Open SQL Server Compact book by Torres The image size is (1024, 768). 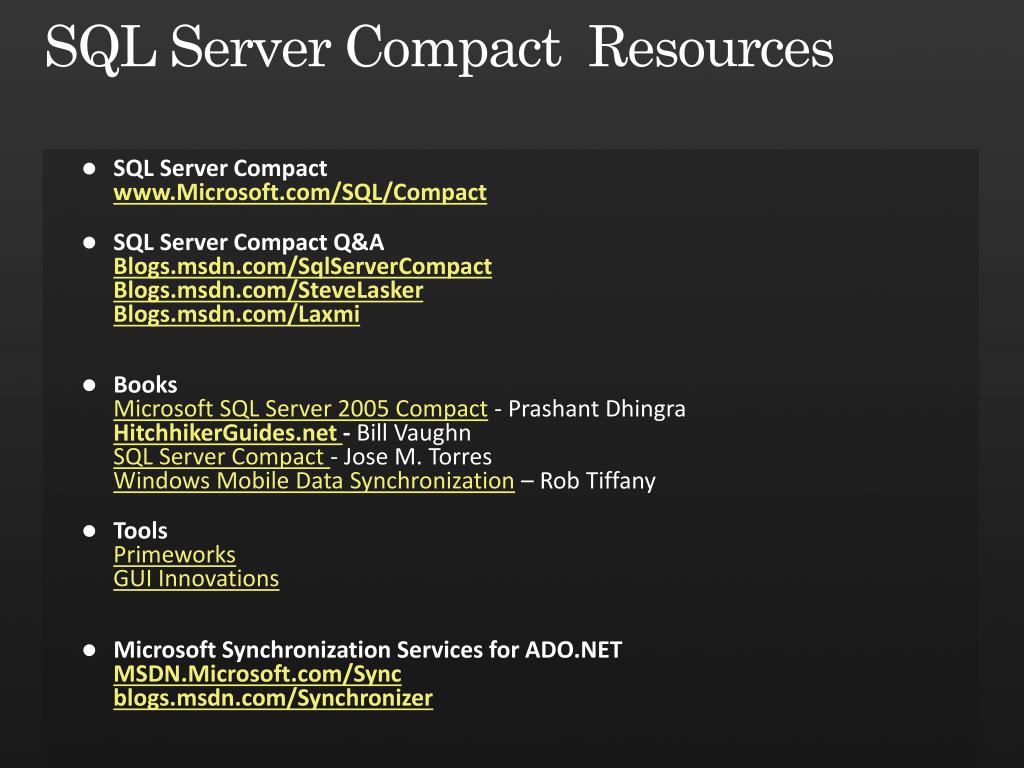(219, 456)
